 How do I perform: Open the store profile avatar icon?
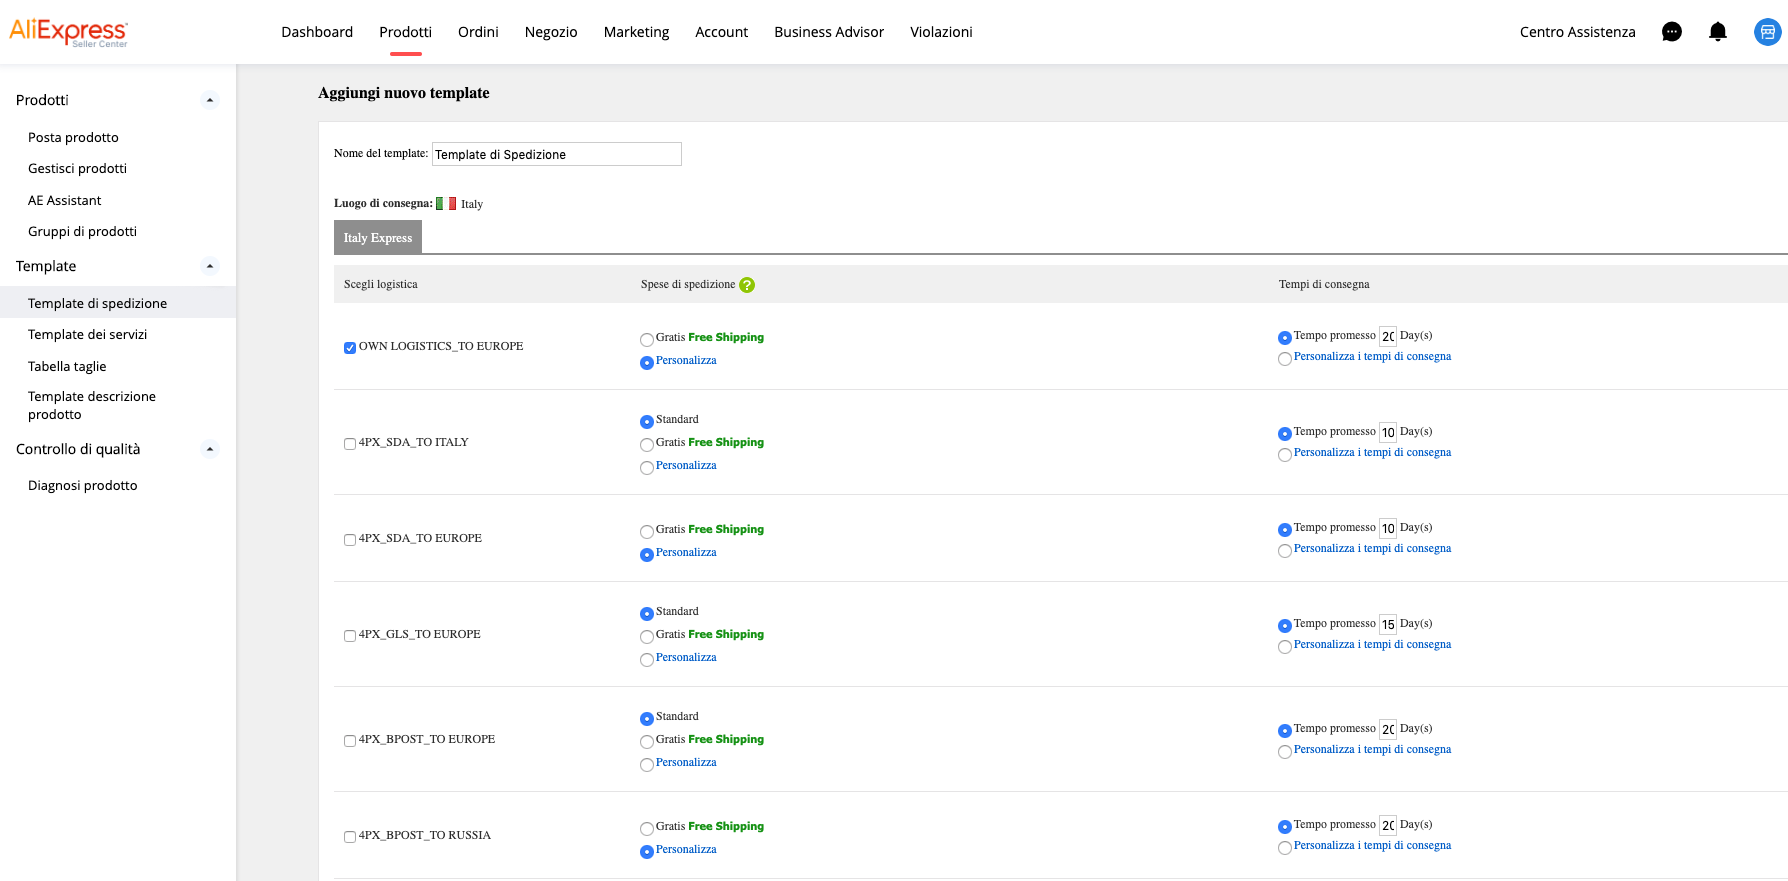[1767, 32]
